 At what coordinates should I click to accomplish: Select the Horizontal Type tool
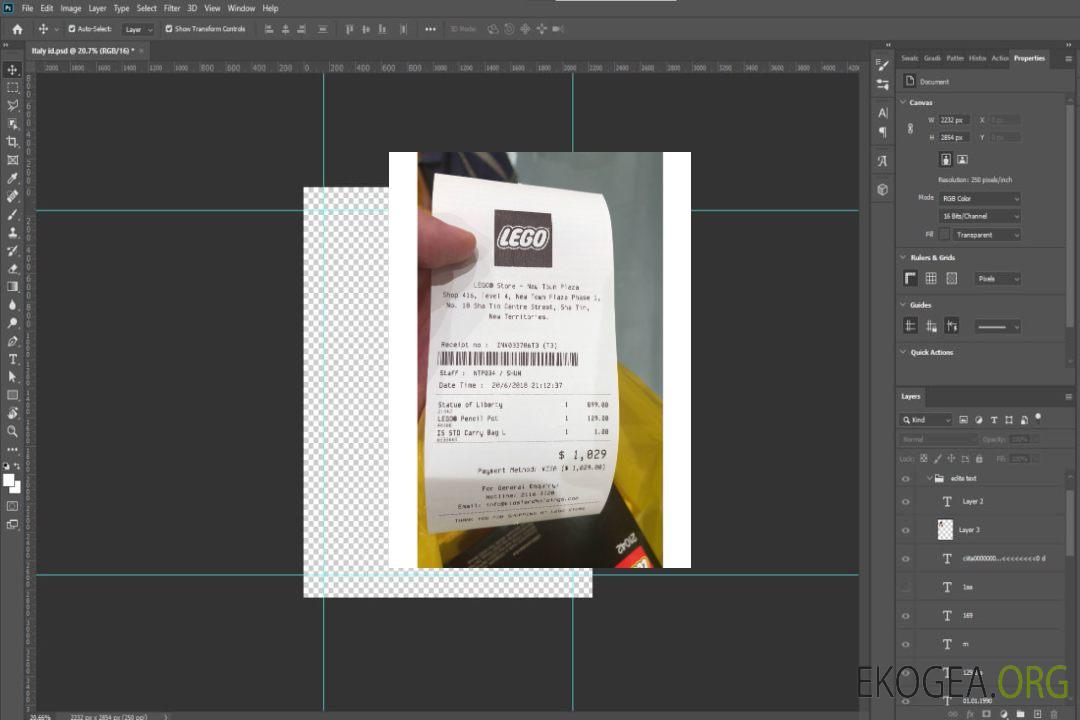[12, 359]
